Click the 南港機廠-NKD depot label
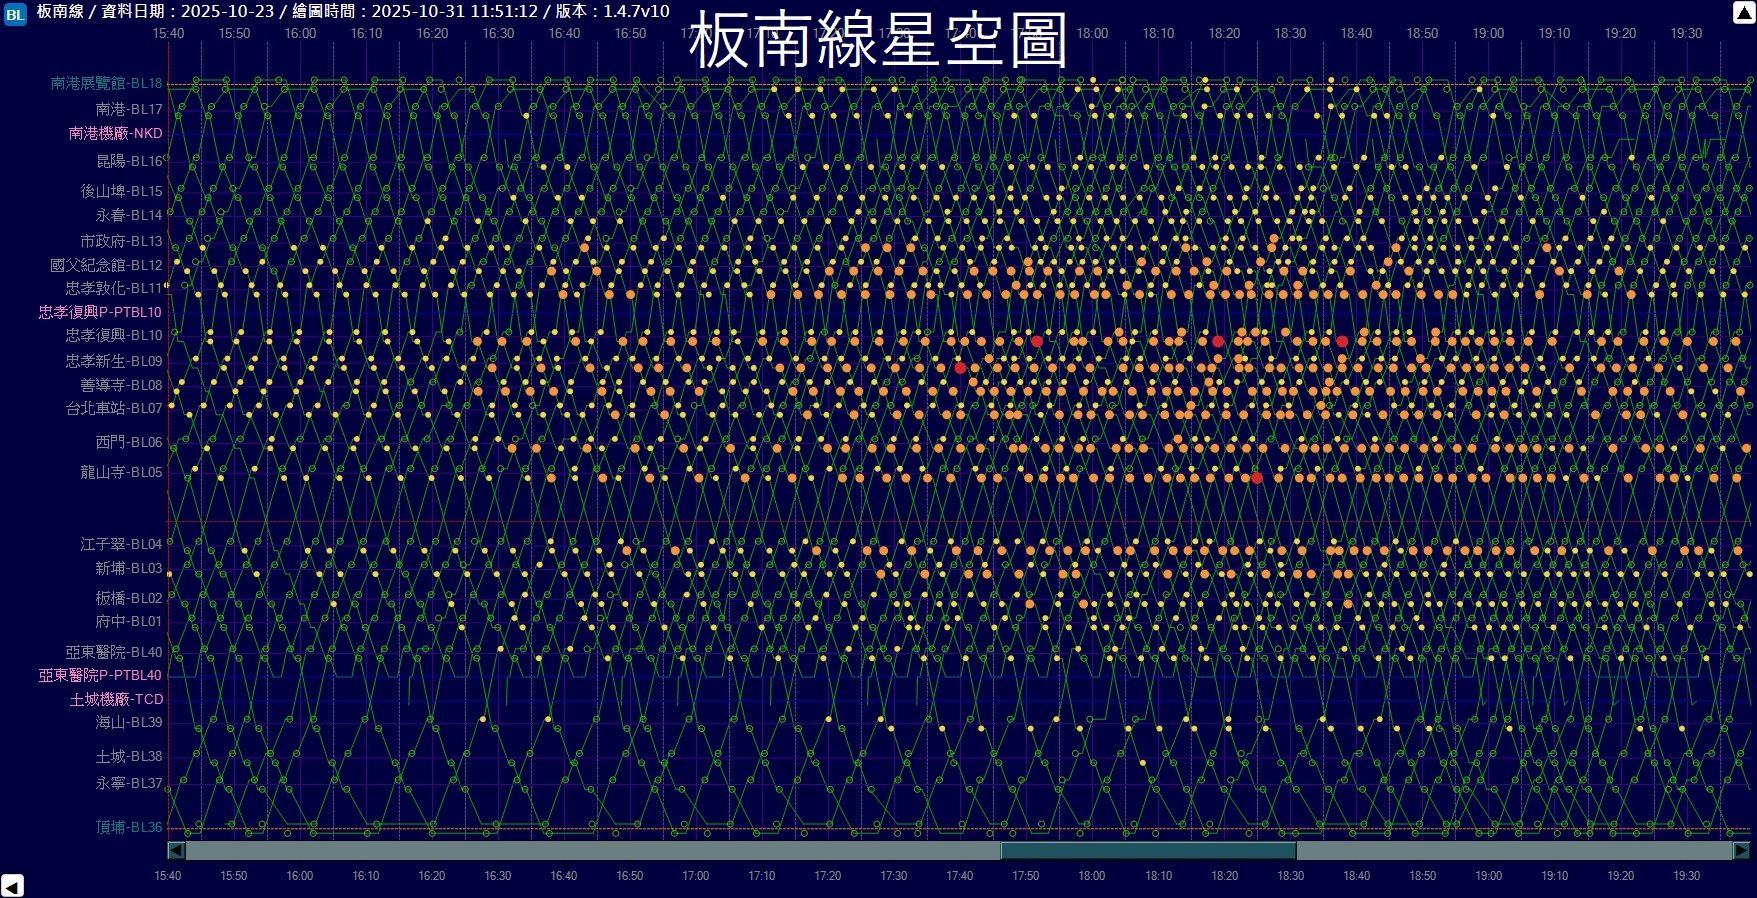 click(x=115, y=133)
